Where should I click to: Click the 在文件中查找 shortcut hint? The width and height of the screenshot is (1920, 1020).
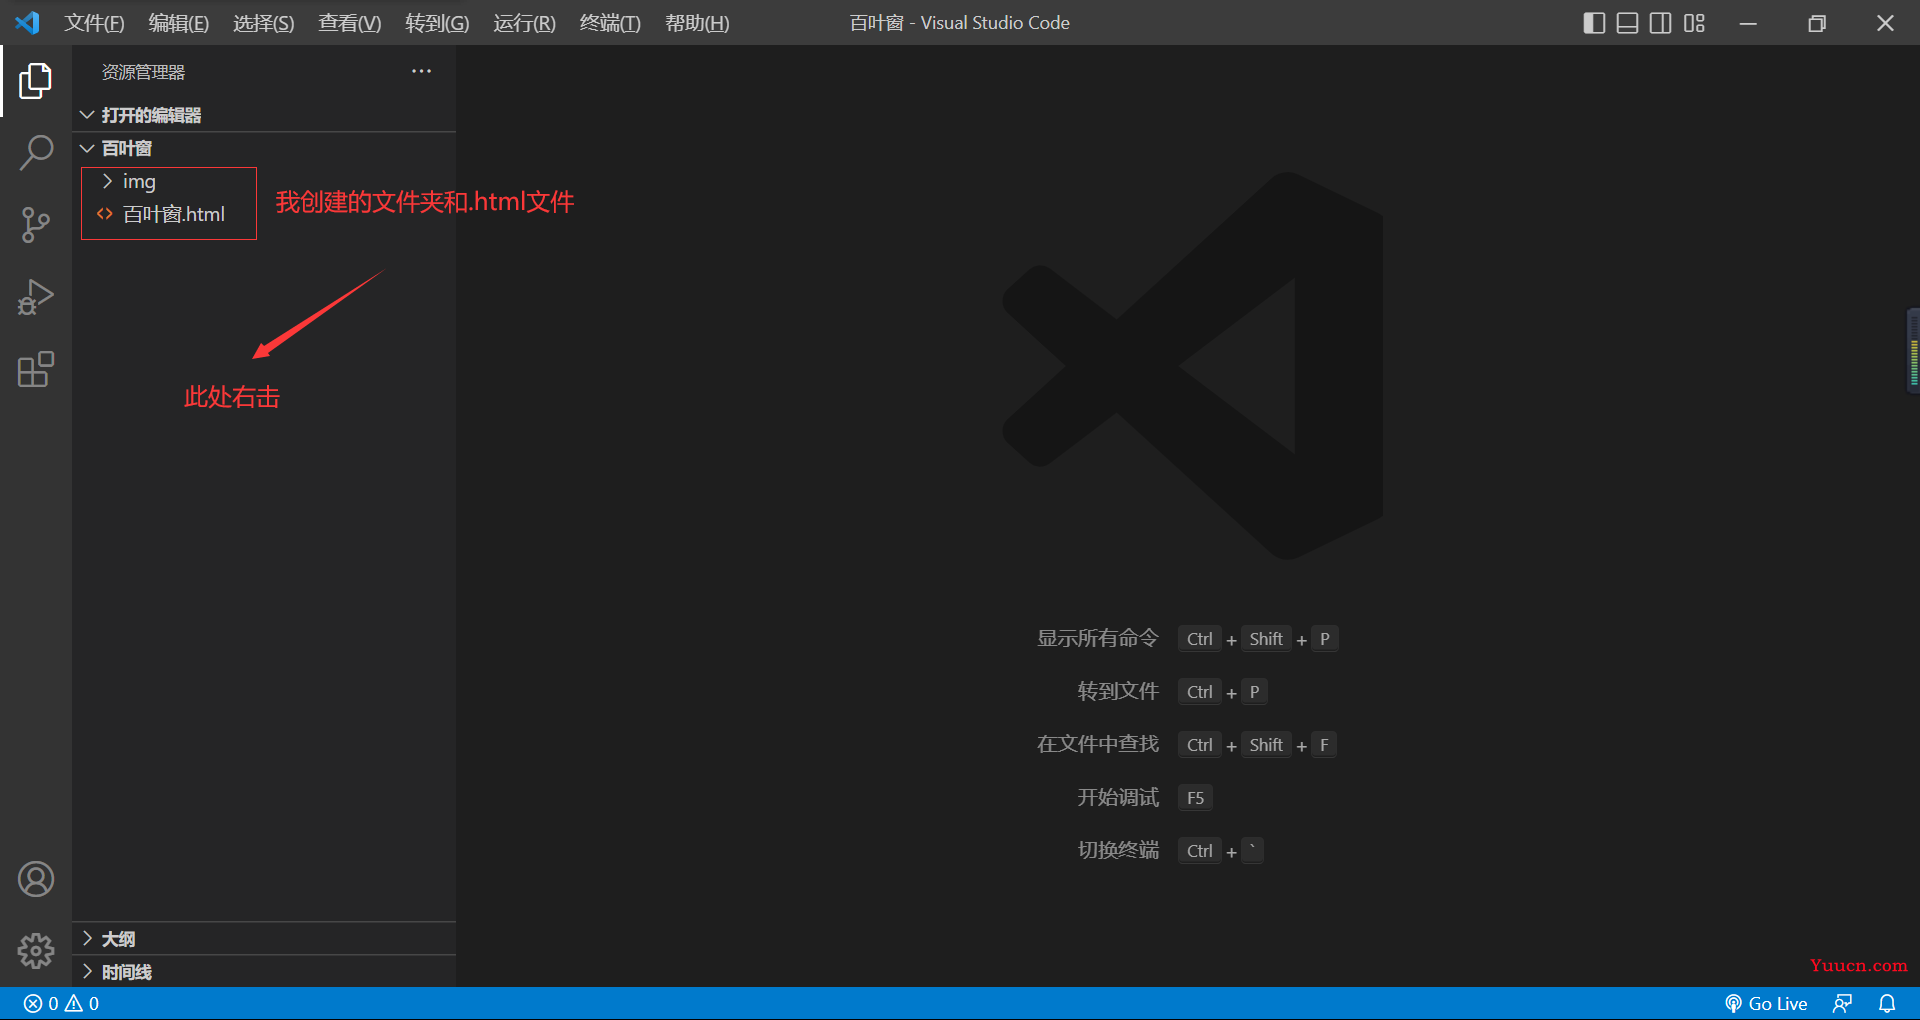tap(1098, 744)
